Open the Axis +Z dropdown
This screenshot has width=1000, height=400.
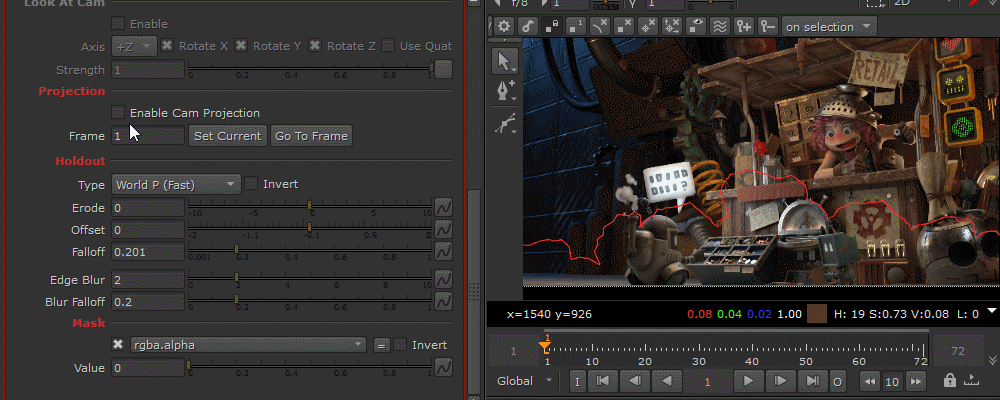(x=134, y=46)
